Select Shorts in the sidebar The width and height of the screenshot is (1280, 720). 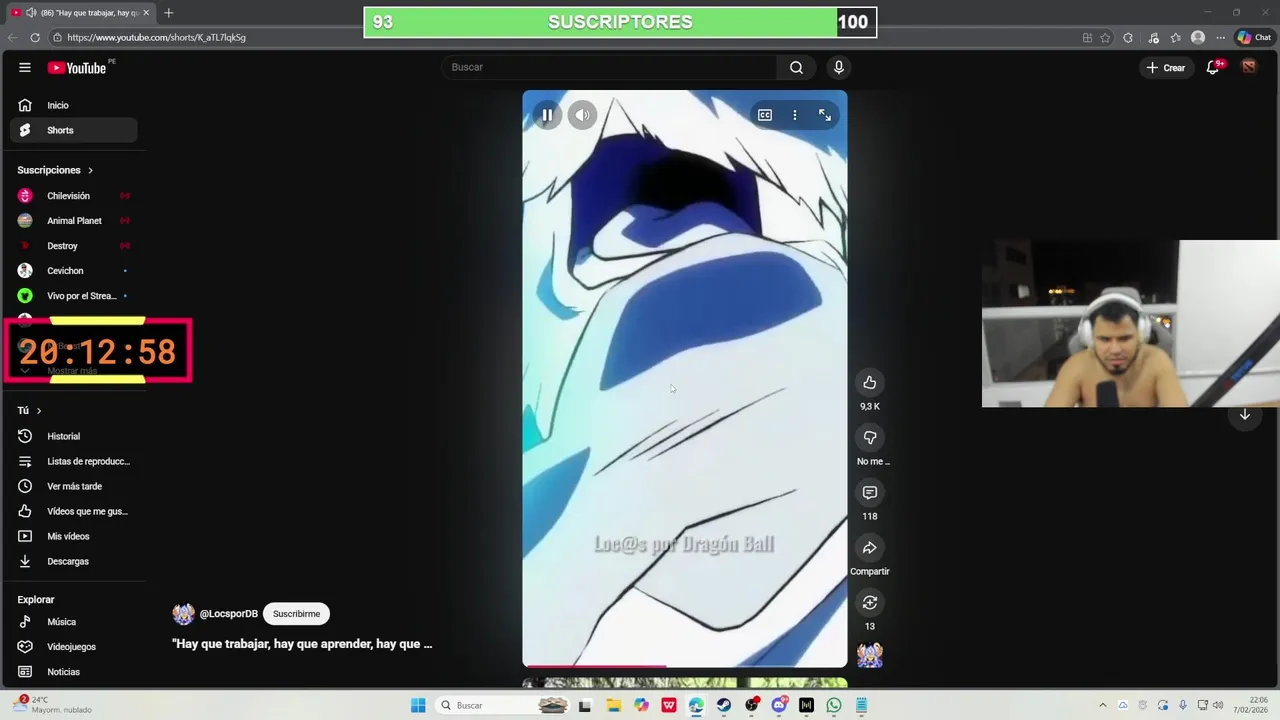[74, 130]
